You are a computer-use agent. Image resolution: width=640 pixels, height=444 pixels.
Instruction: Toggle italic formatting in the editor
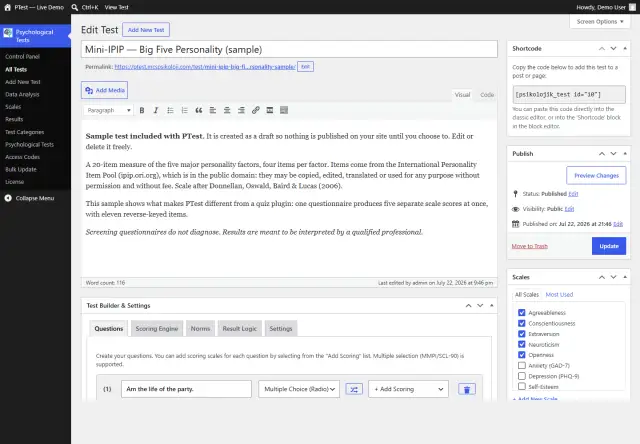click(x=156, y=110)
